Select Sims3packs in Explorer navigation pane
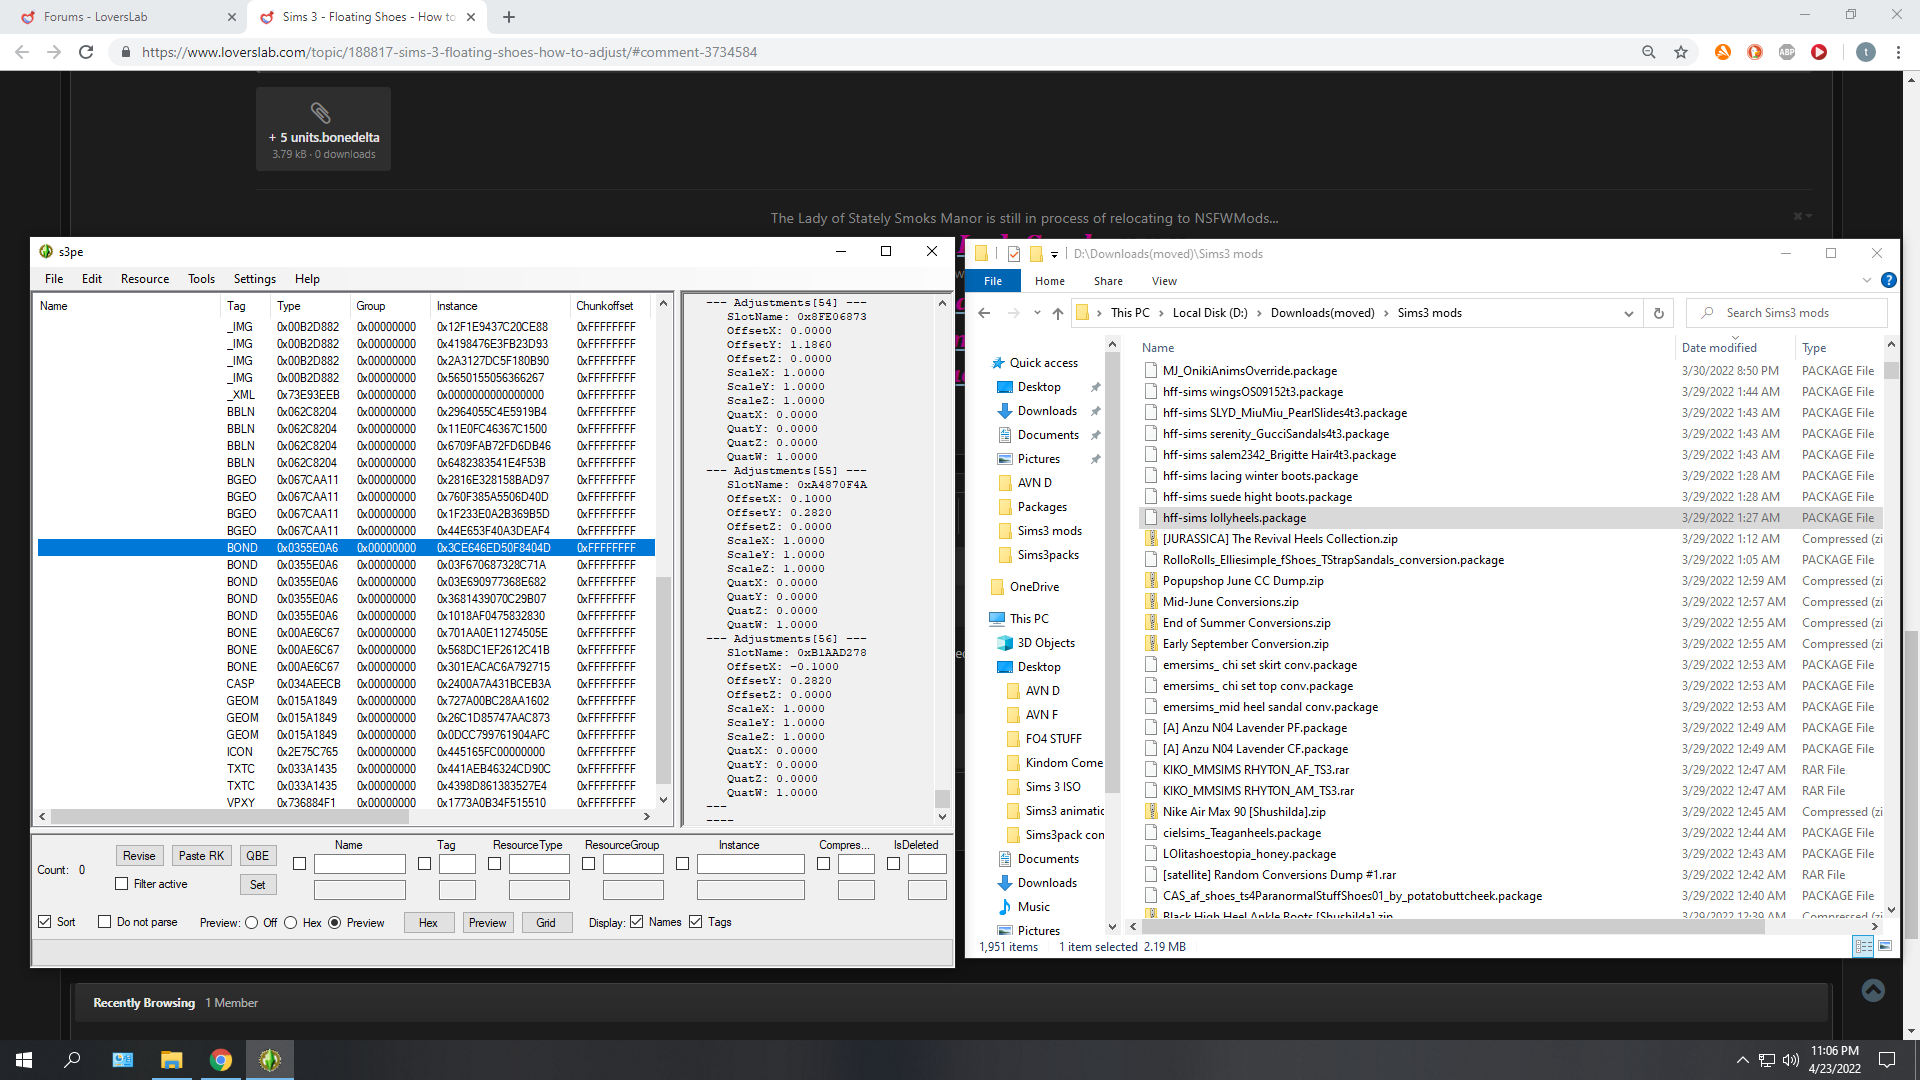This screenshot has height=1080, width=1920. pos(1048,555)
